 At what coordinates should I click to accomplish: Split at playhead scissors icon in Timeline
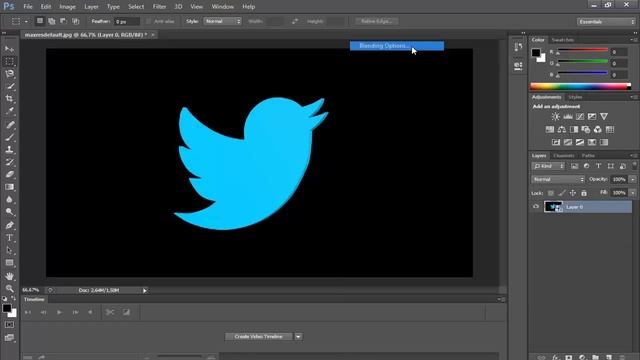tap(110, 312)
